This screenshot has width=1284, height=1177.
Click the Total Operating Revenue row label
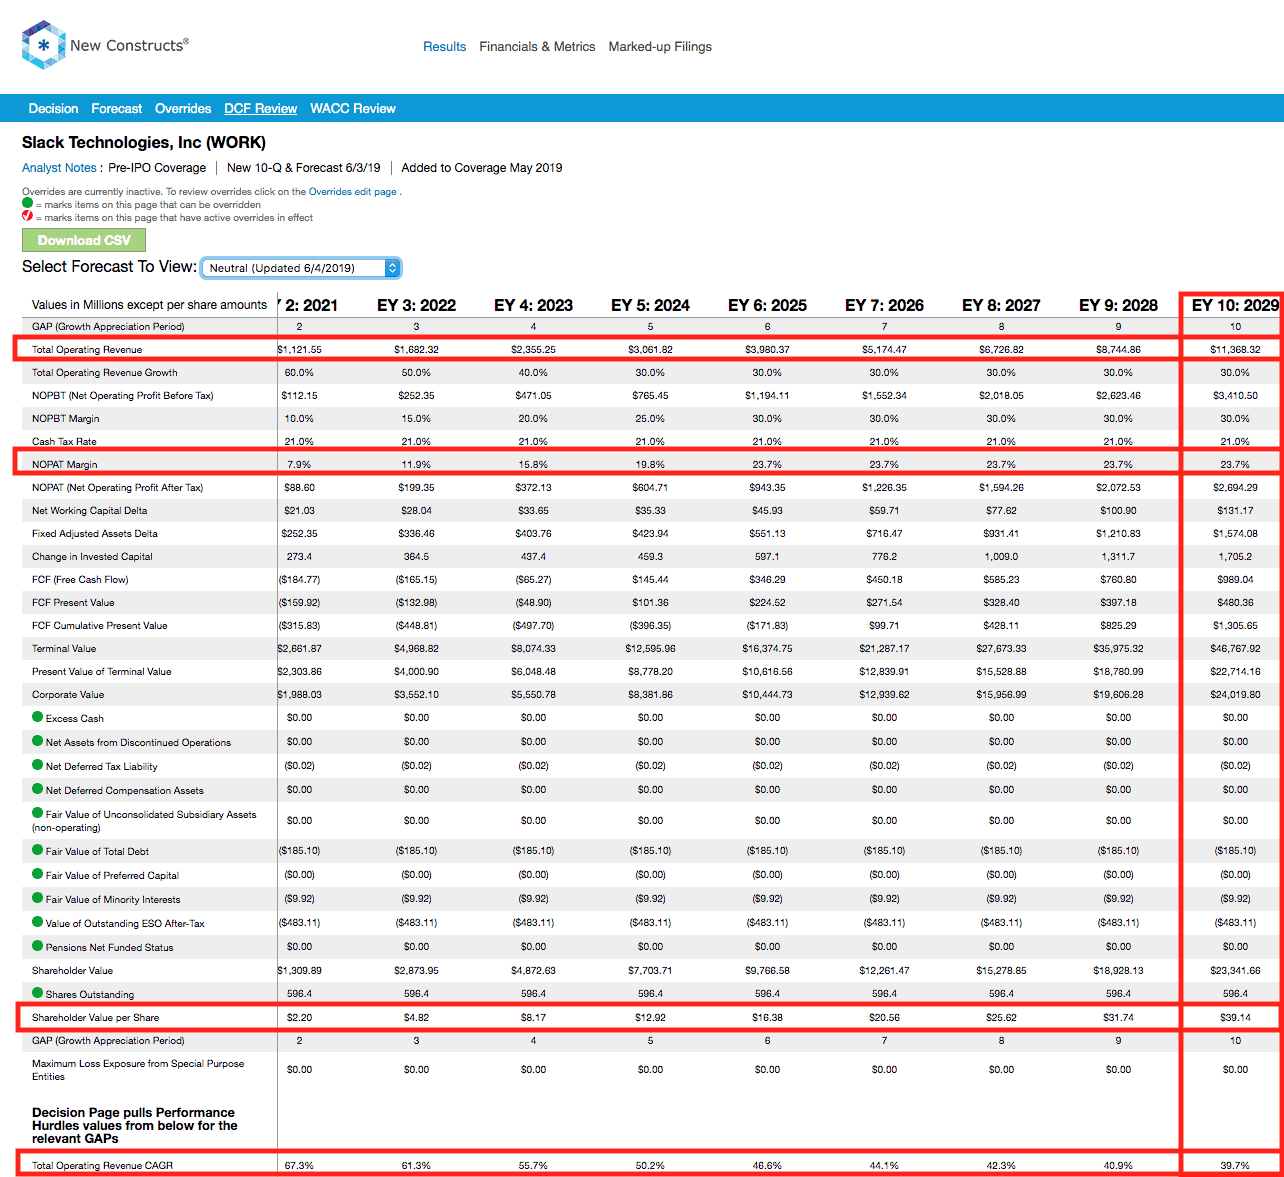(87, 350)
